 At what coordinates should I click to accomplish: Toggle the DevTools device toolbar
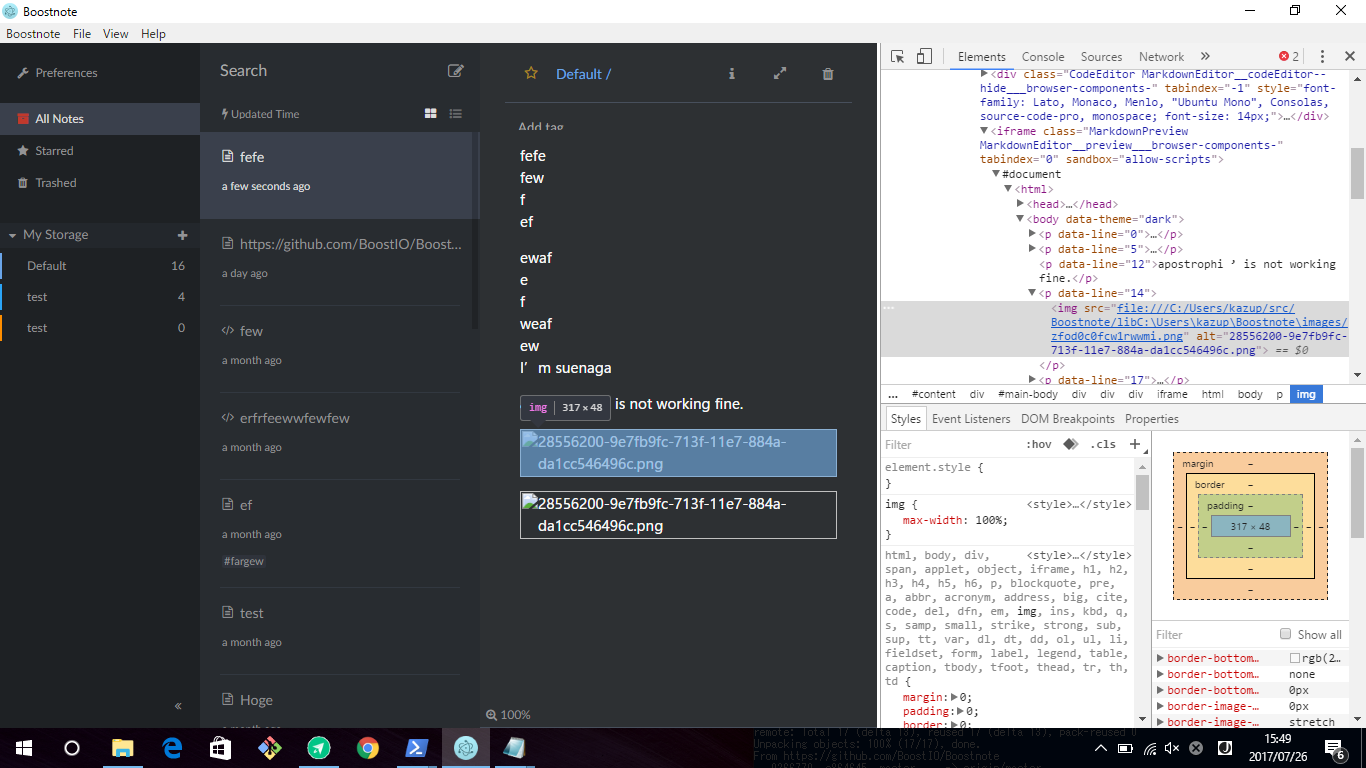[924, 57]
